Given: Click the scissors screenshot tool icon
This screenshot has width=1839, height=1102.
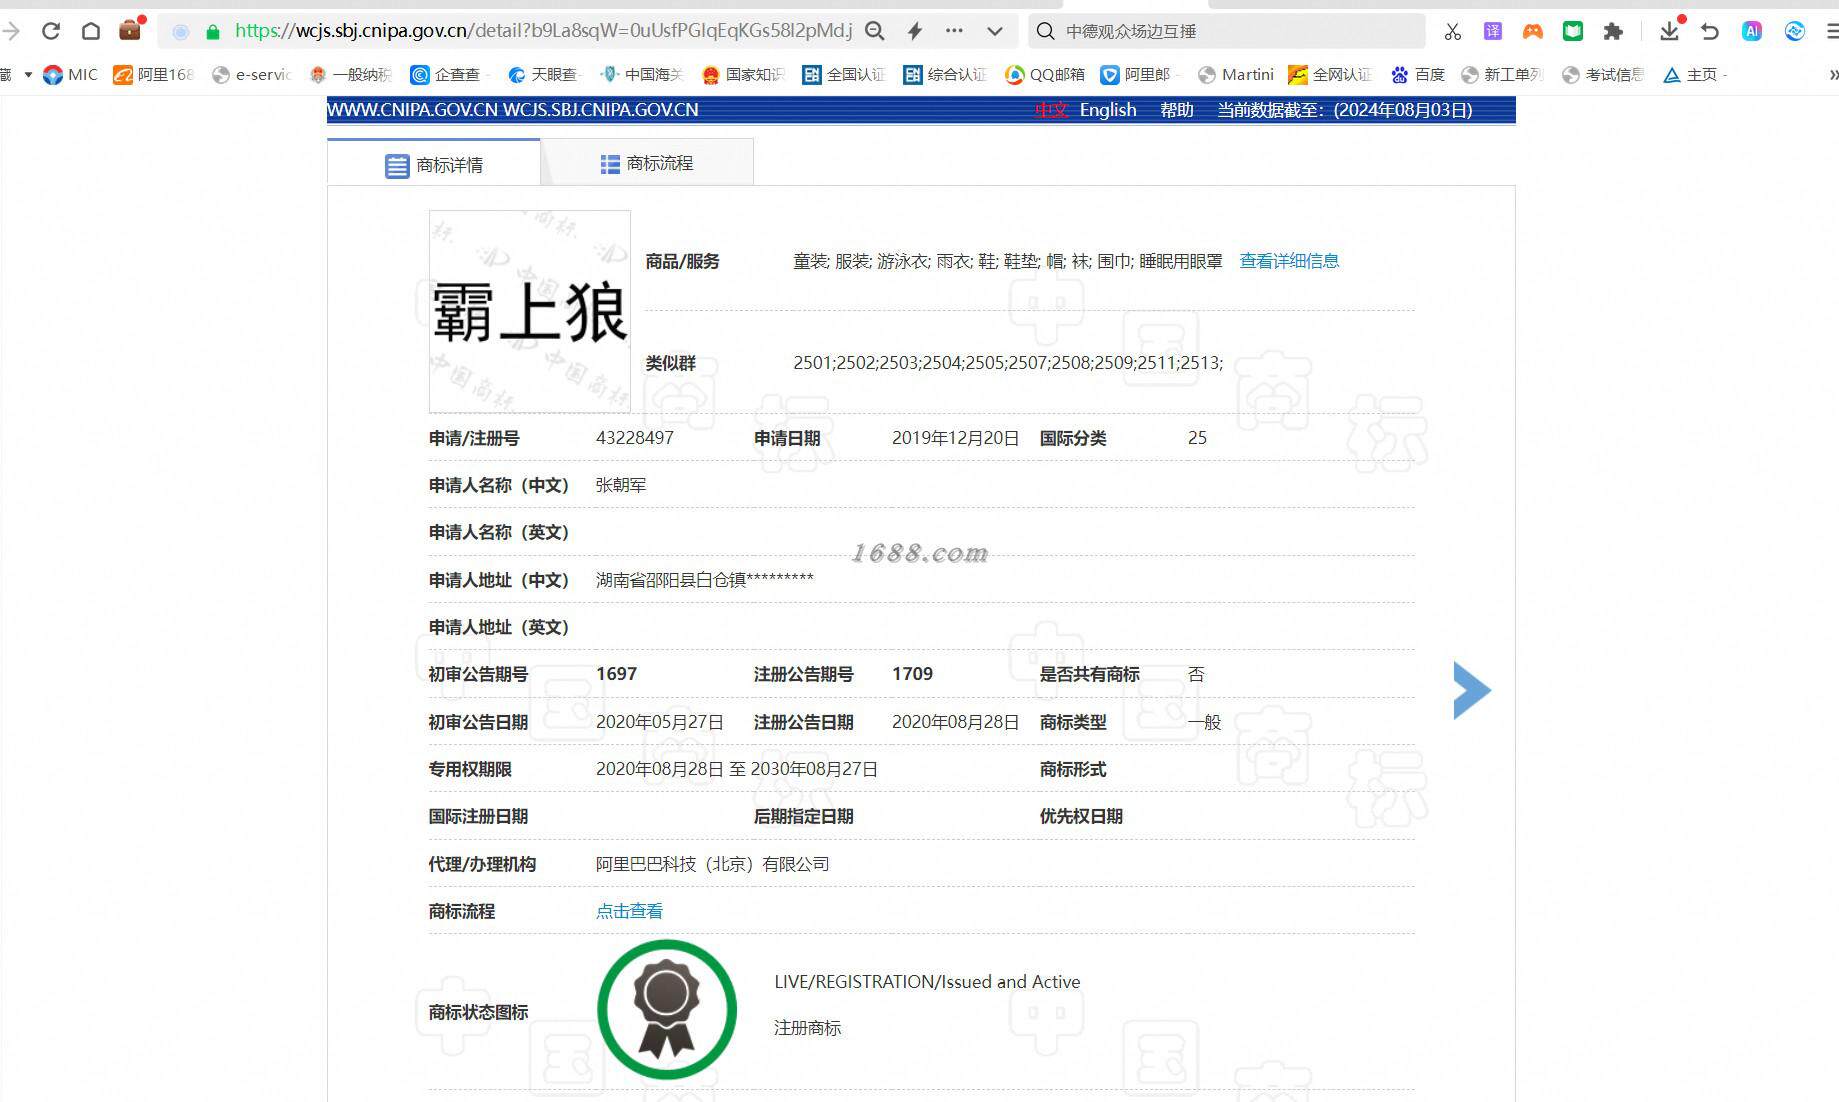Looking at the screenshot, I should point(1453,32).
